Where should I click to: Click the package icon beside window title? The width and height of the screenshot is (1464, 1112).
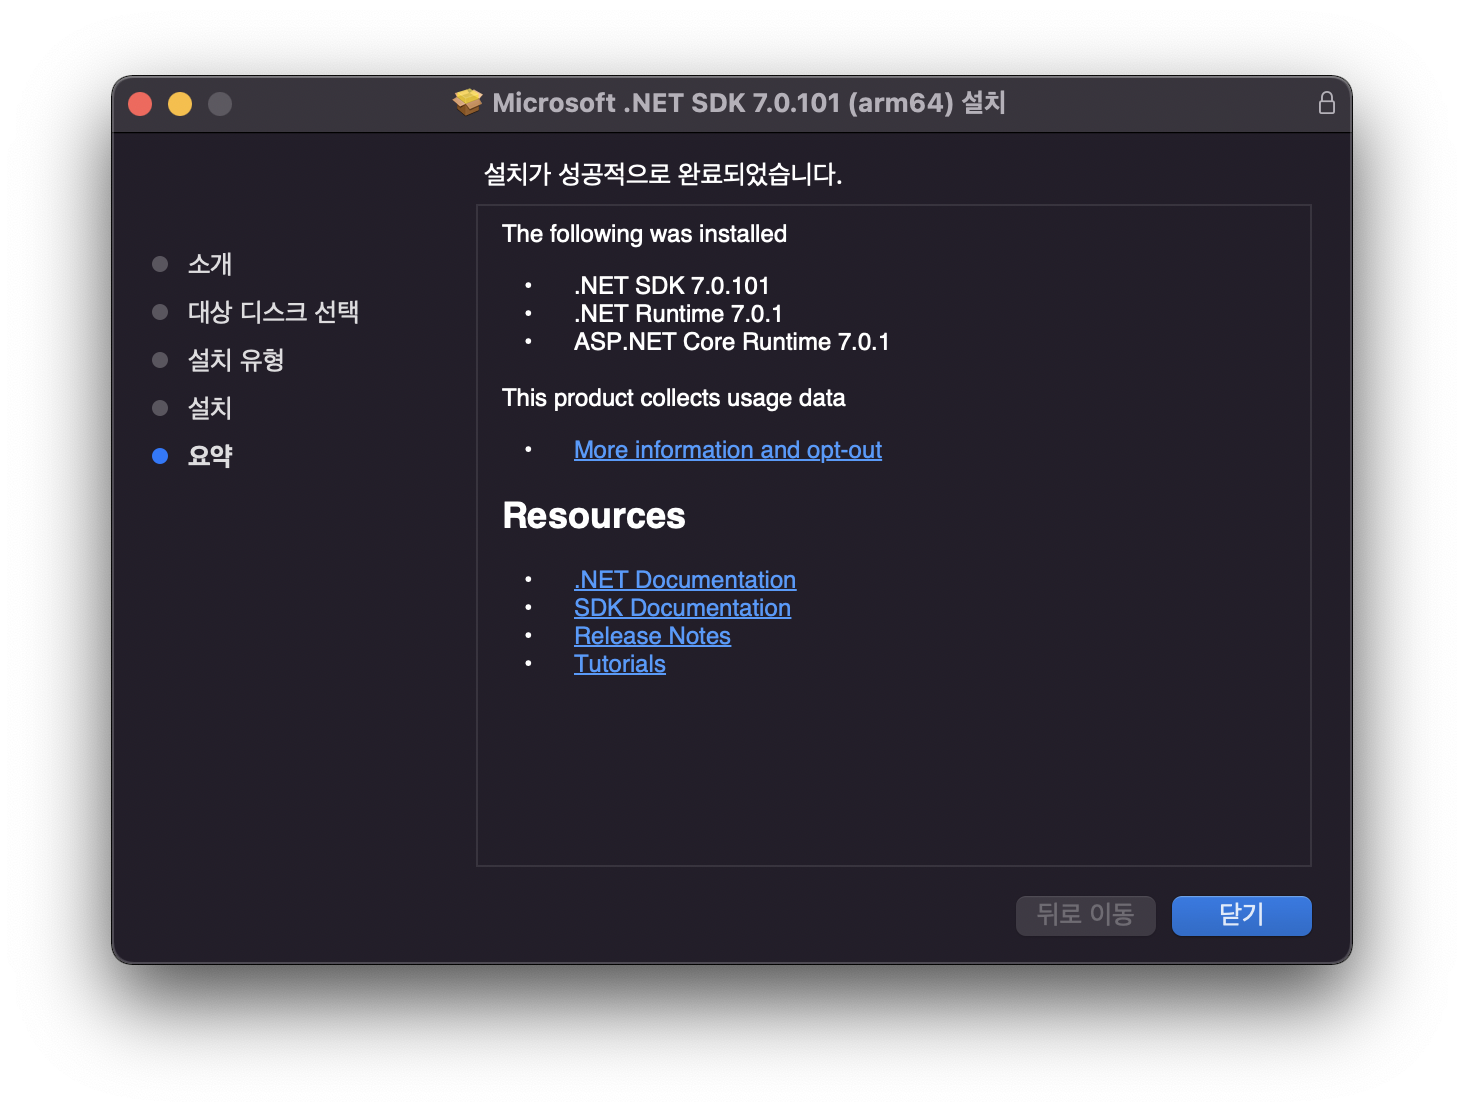pyautogui.click(x=467, y=102)
